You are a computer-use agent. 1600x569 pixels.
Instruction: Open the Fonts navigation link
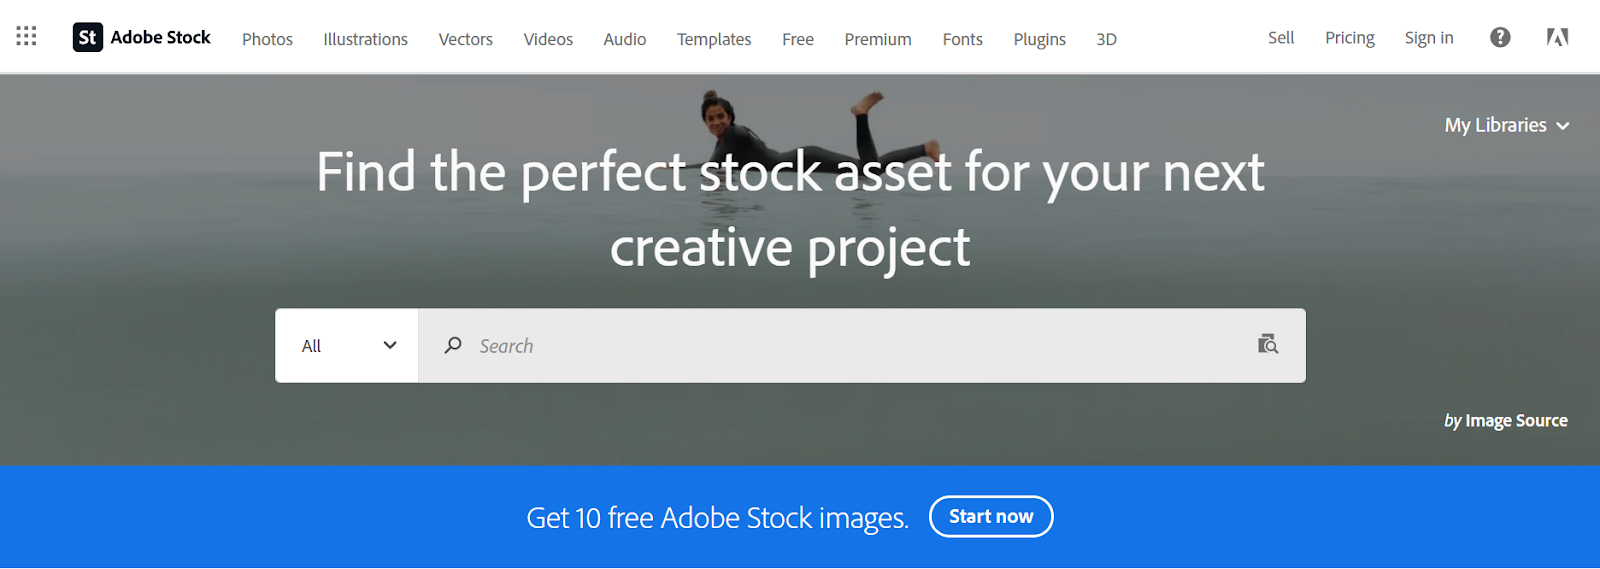tap(962, 39)
